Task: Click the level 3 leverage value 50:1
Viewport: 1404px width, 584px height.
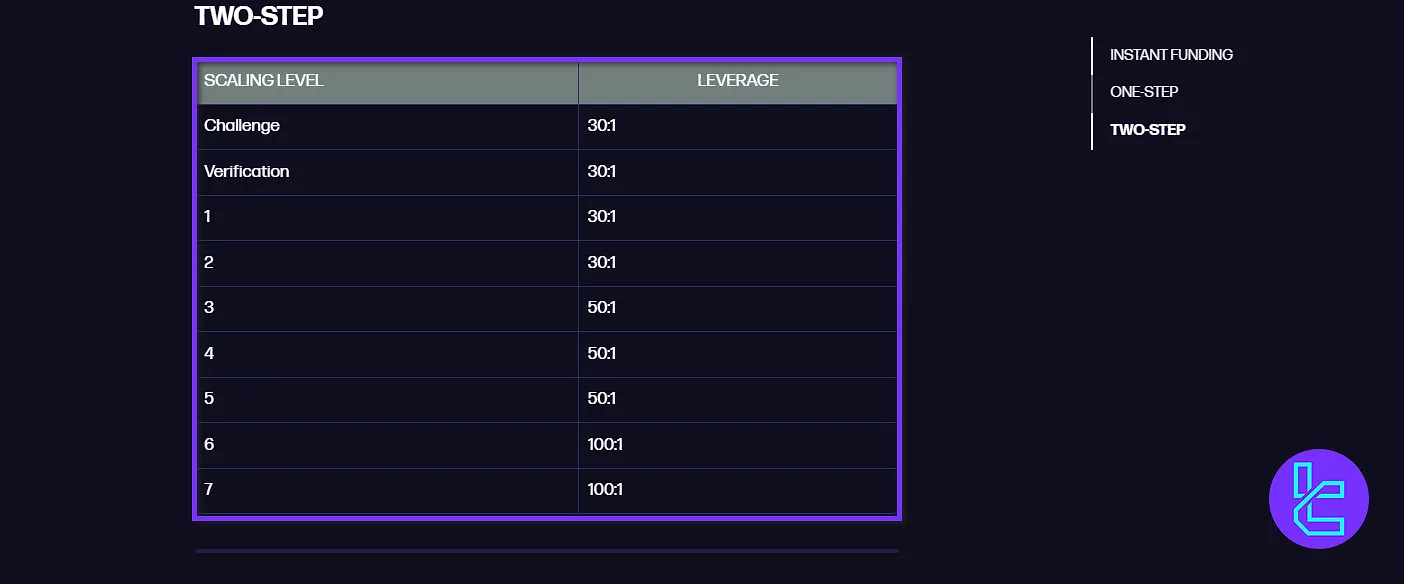Action: point(602,308)
